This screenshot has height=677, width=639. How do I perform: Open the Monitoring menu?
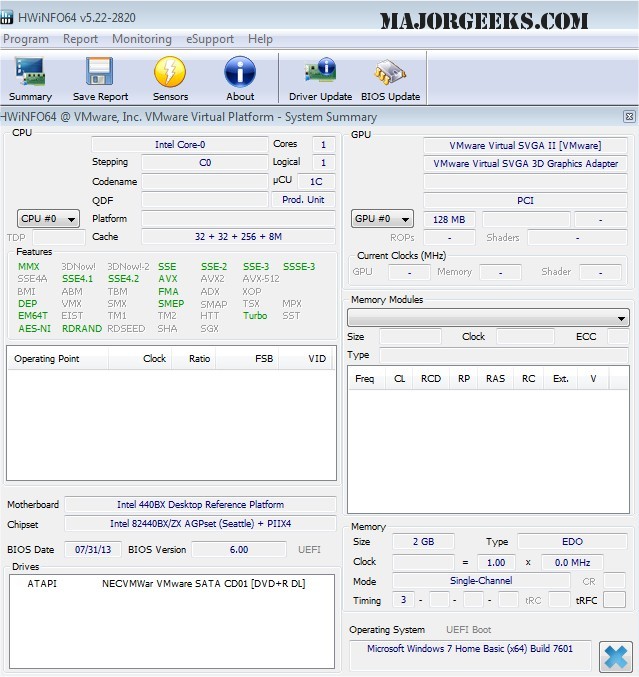pos(142,39)
